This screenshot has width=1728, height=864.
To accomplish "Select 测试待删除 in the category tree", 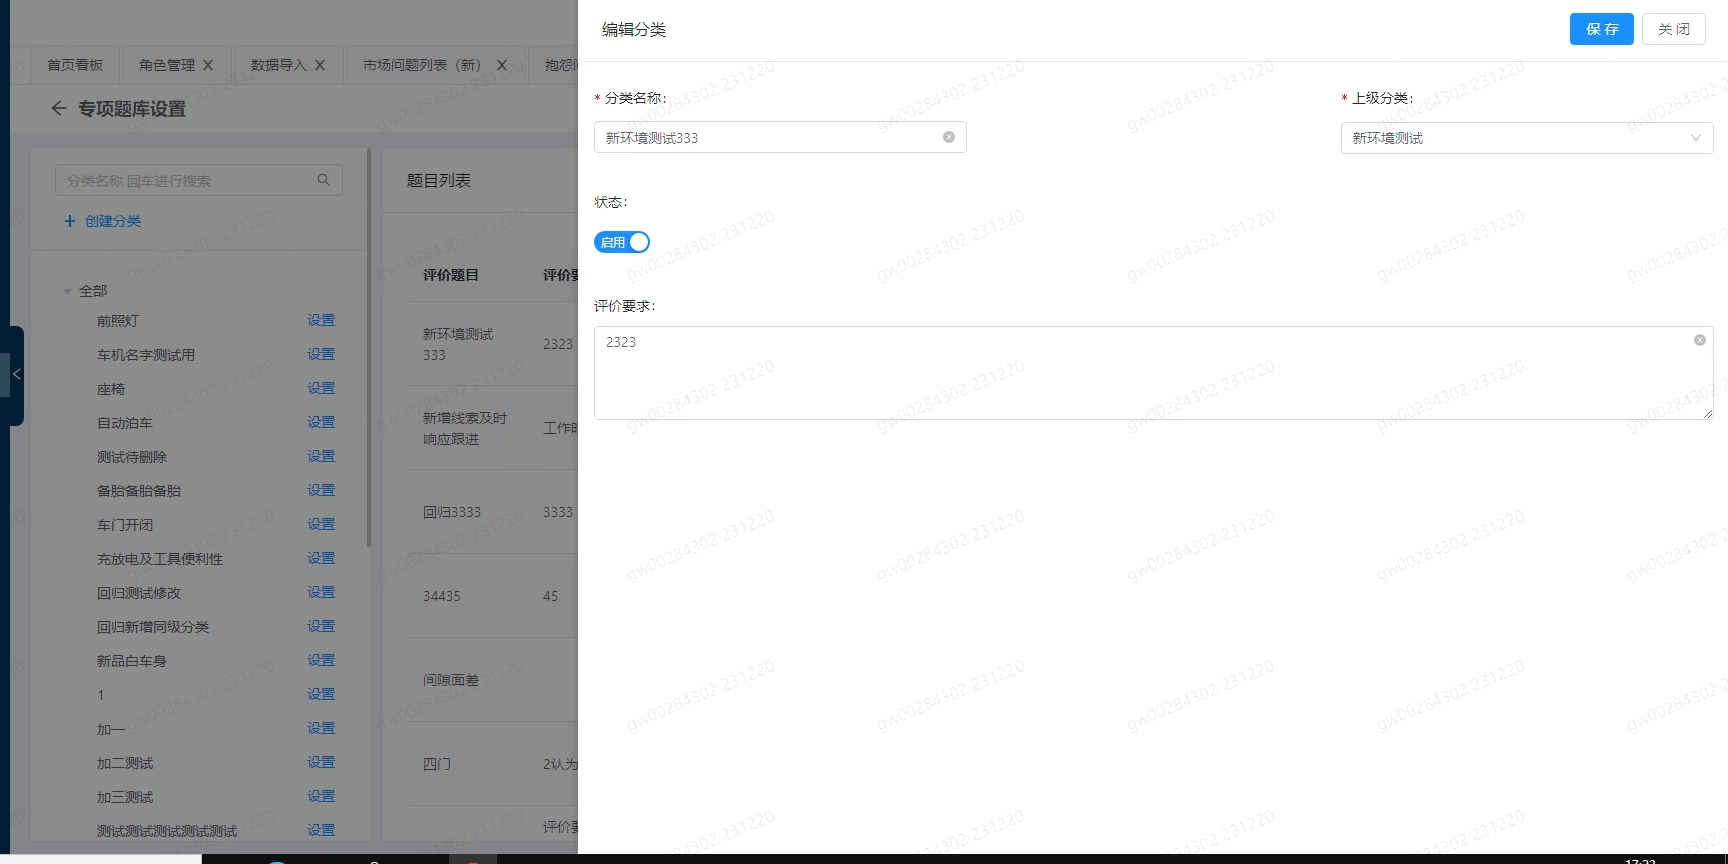I will (x=132, y=457).
